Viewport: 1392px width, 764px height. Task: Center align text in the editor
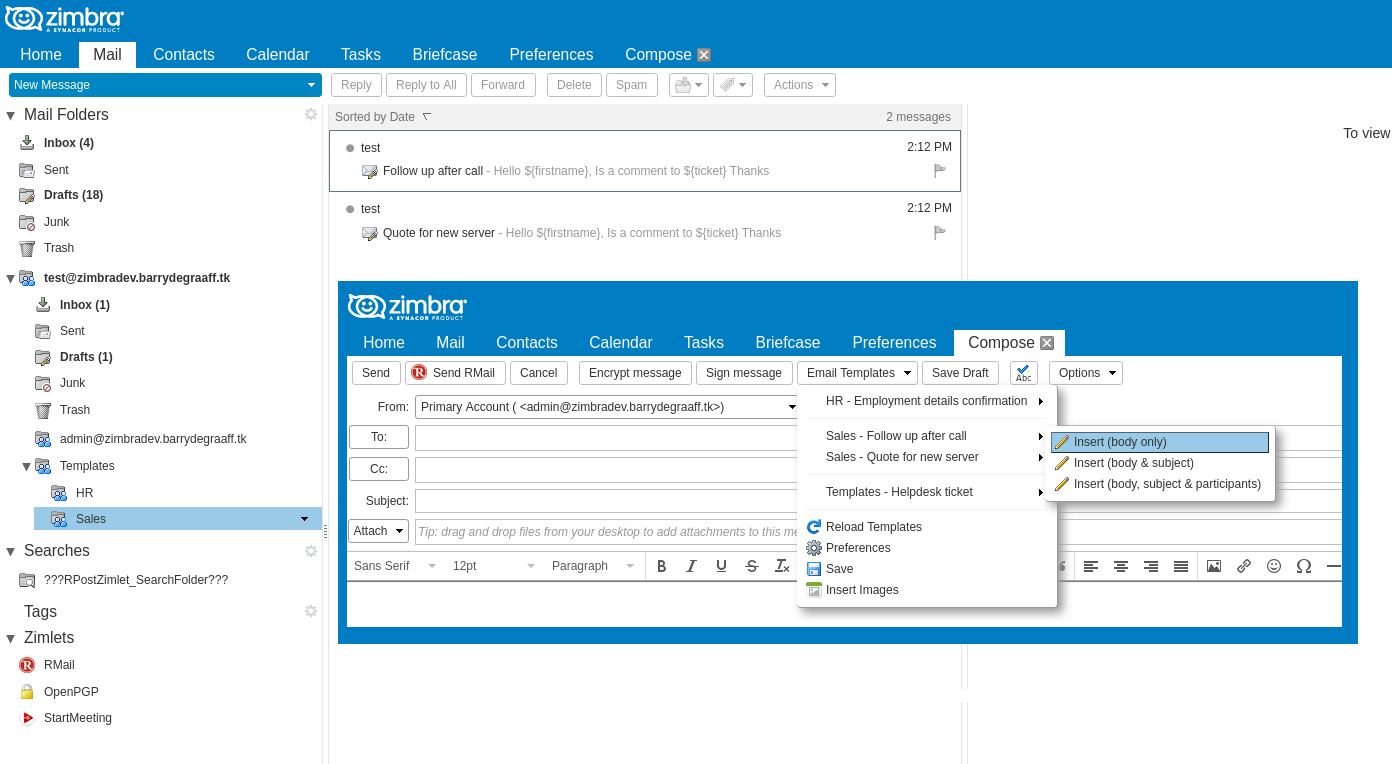(x=1121, y=566)
